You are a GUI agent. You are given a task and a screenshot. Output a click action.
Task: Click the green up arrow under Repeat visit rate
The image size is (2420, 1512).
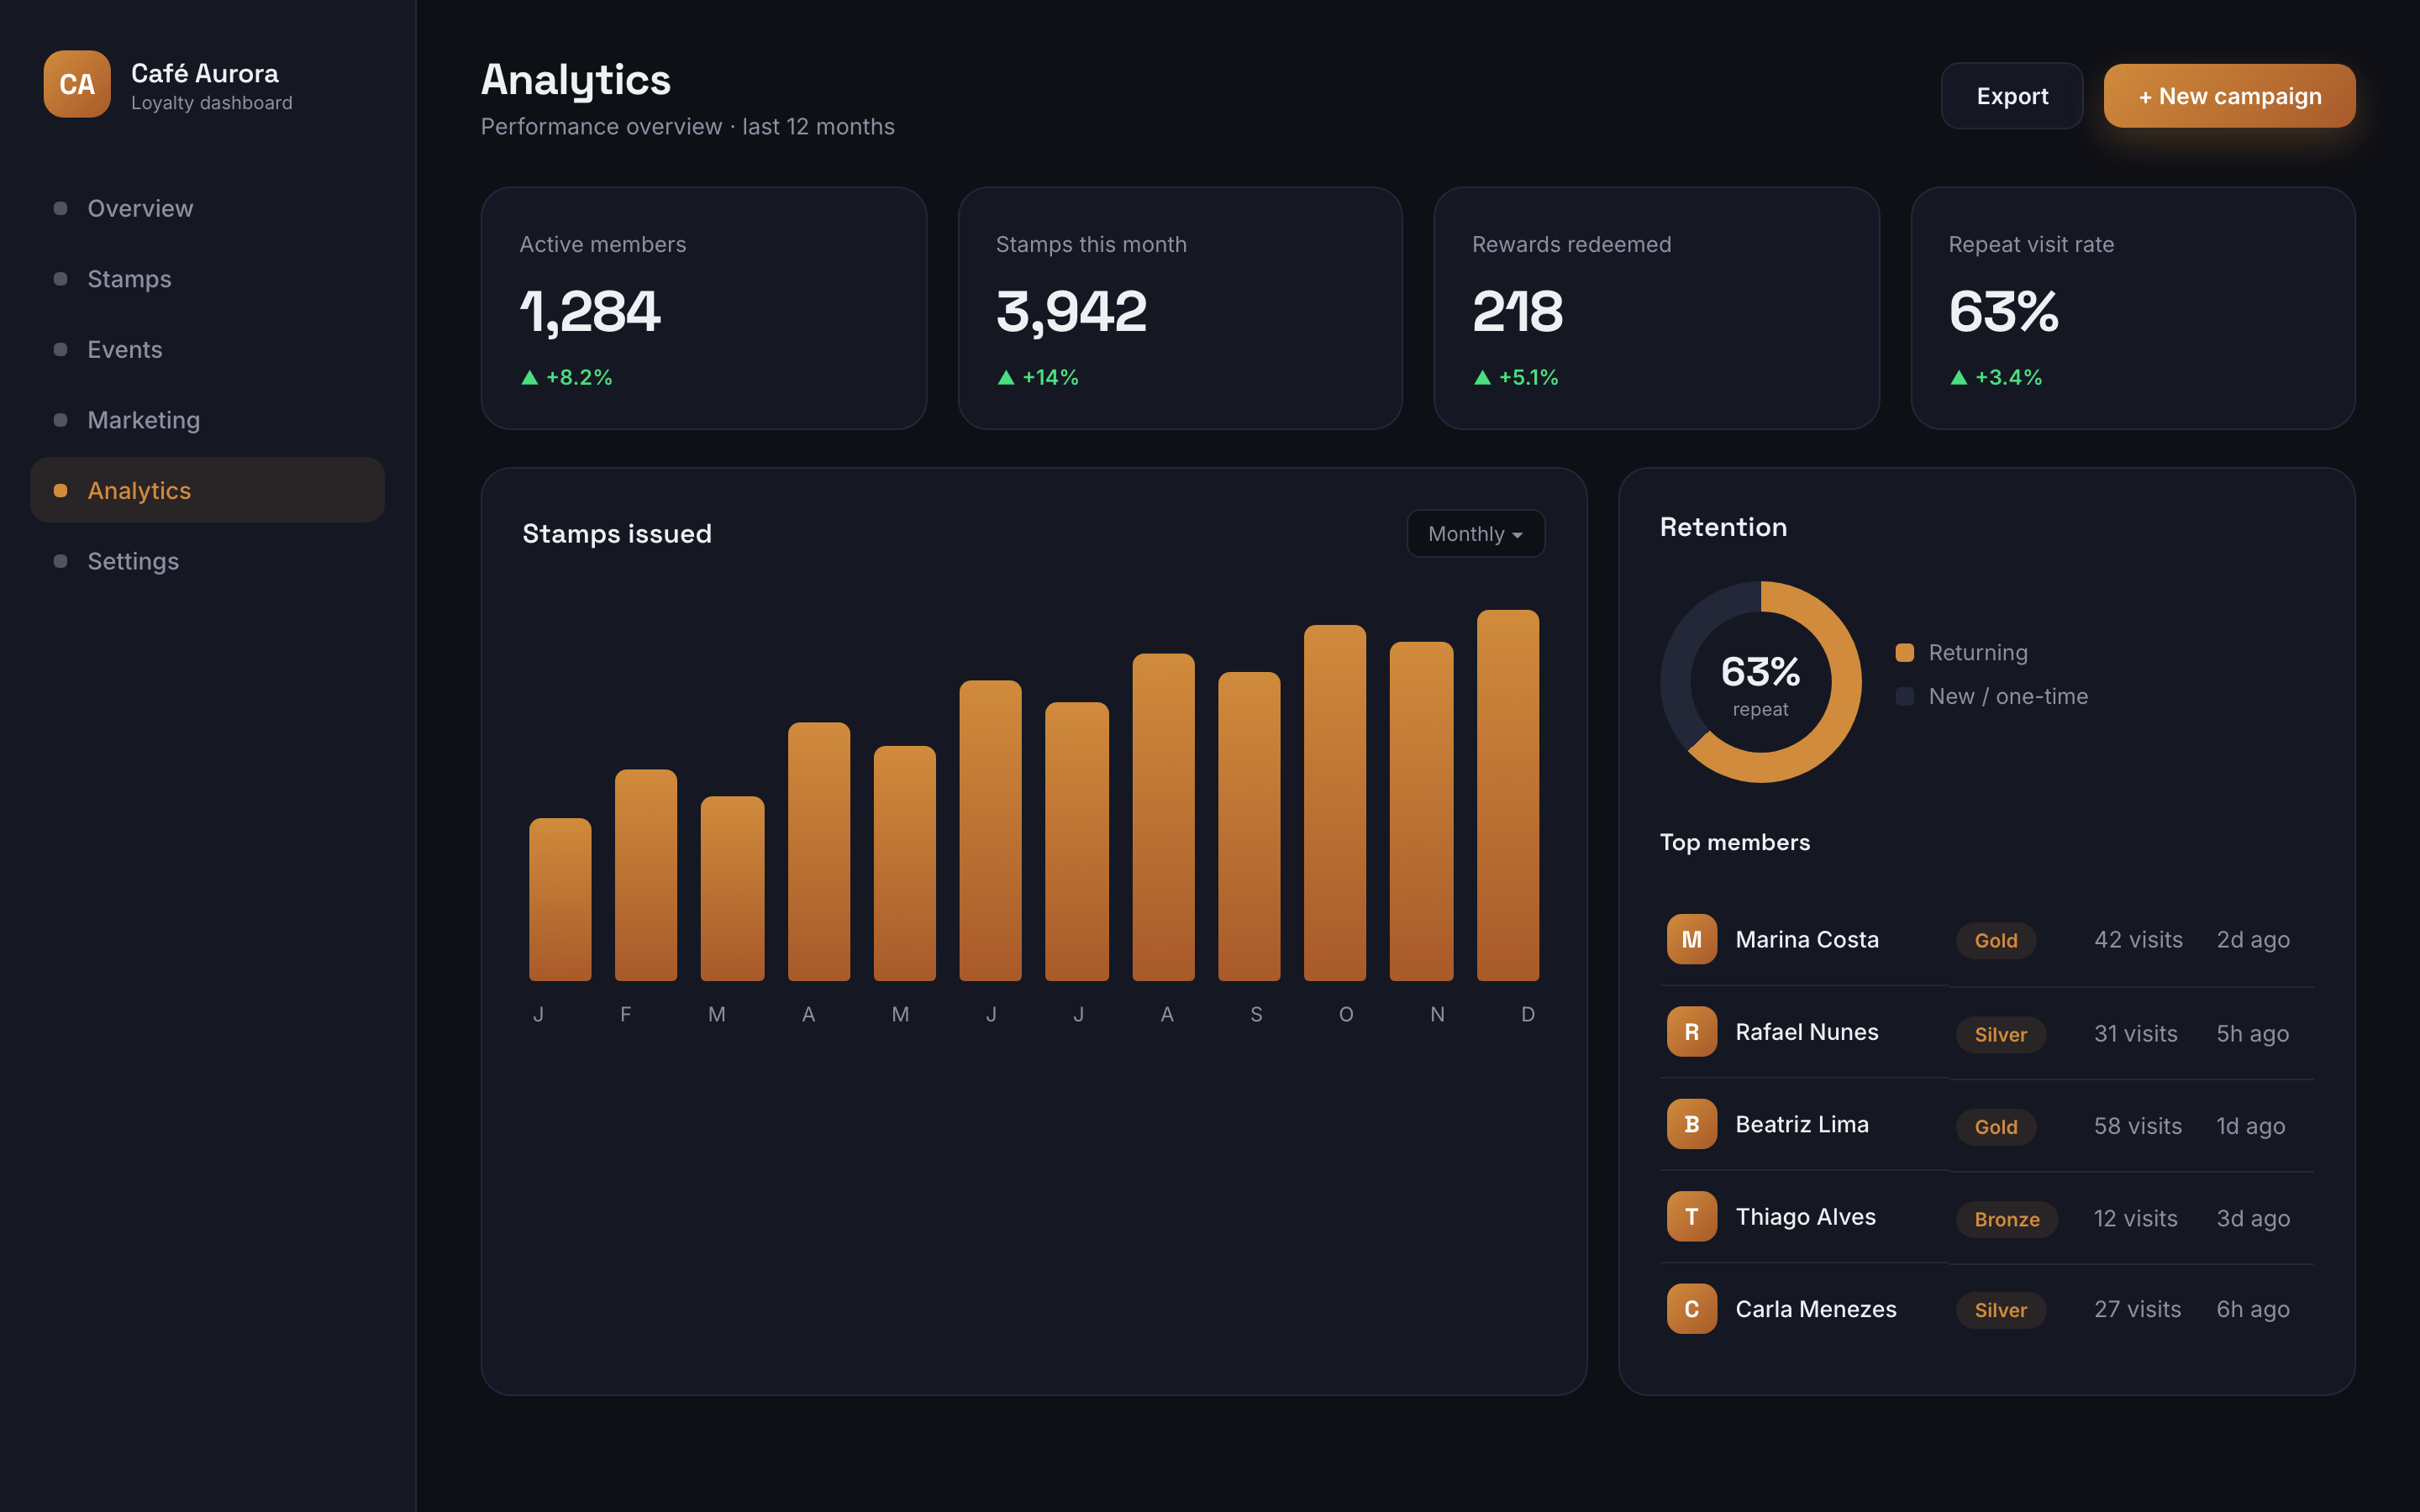point(1959,378)
